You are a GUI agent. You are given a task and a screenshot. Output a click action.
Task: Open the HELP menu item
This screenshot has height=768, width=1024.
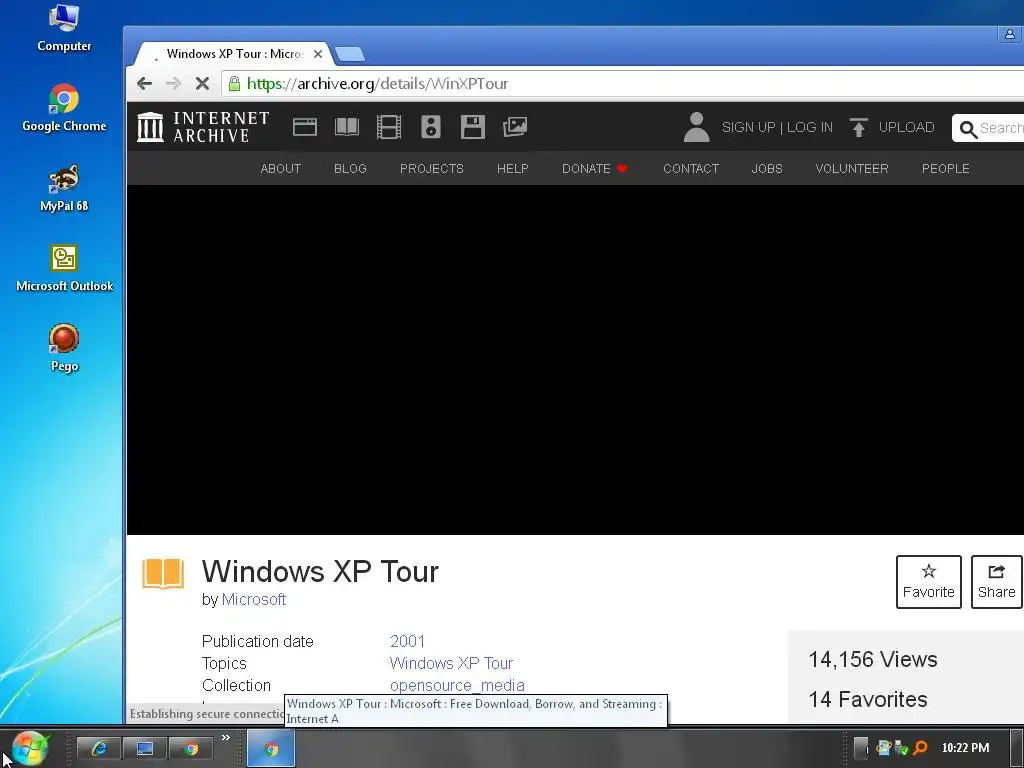[x=513, y=168]
